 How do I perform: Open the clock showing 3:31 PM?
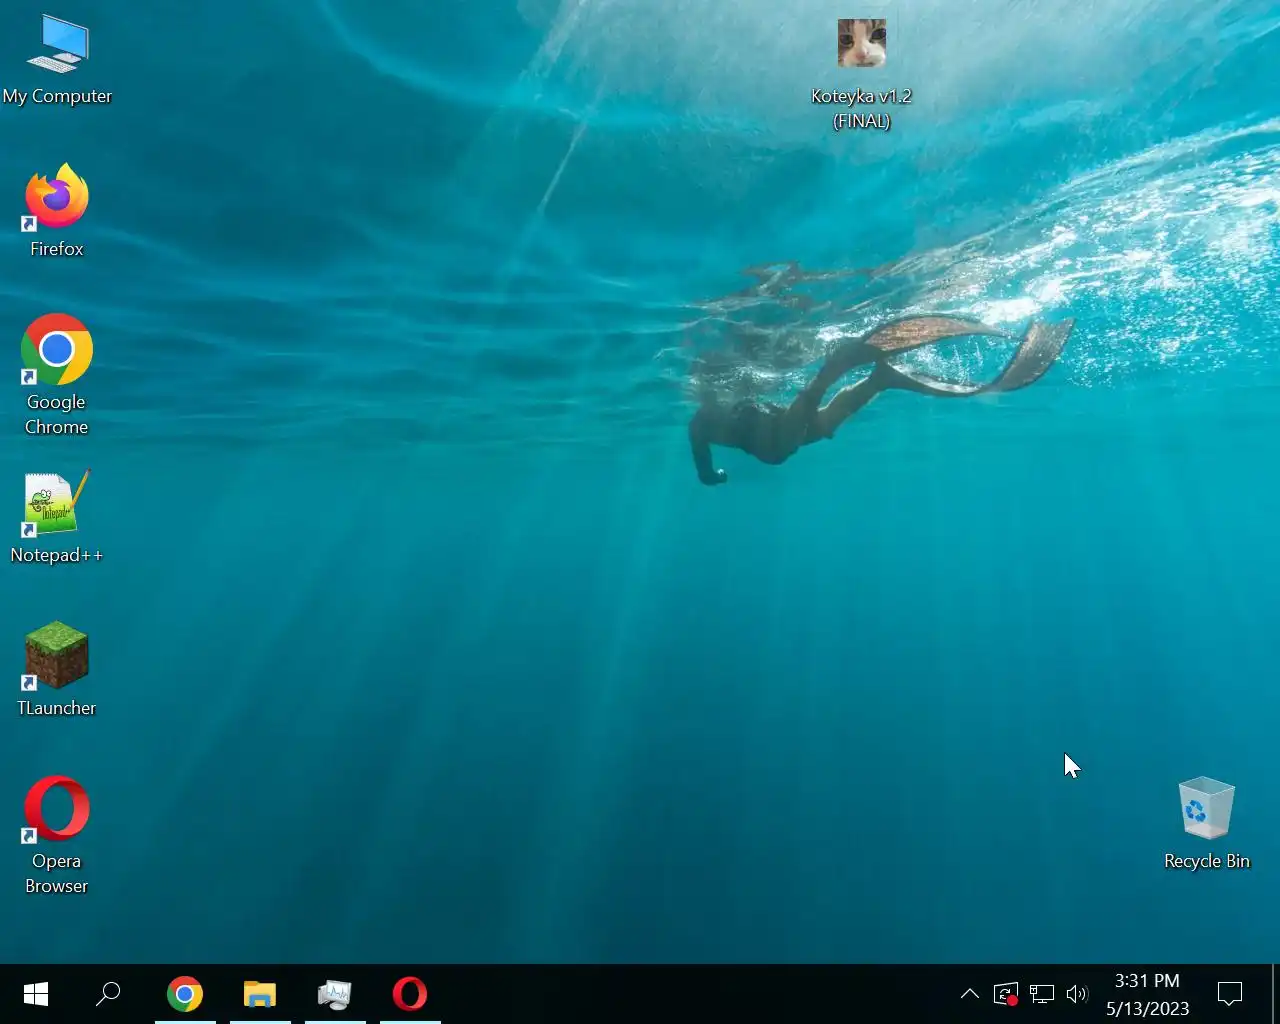click(x=1147, y=994)
